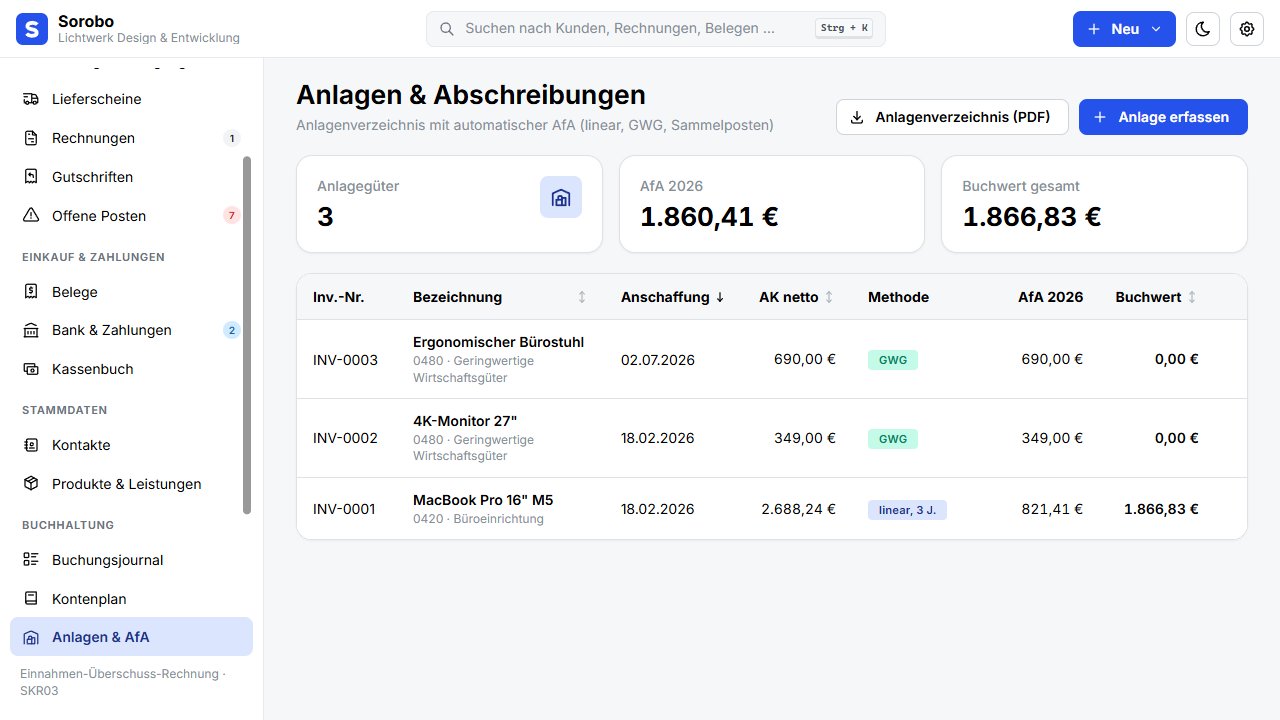Navigate to Buchungsjournal
Image resolution: width=1280 pixels, height=720 pixels.
131,560
